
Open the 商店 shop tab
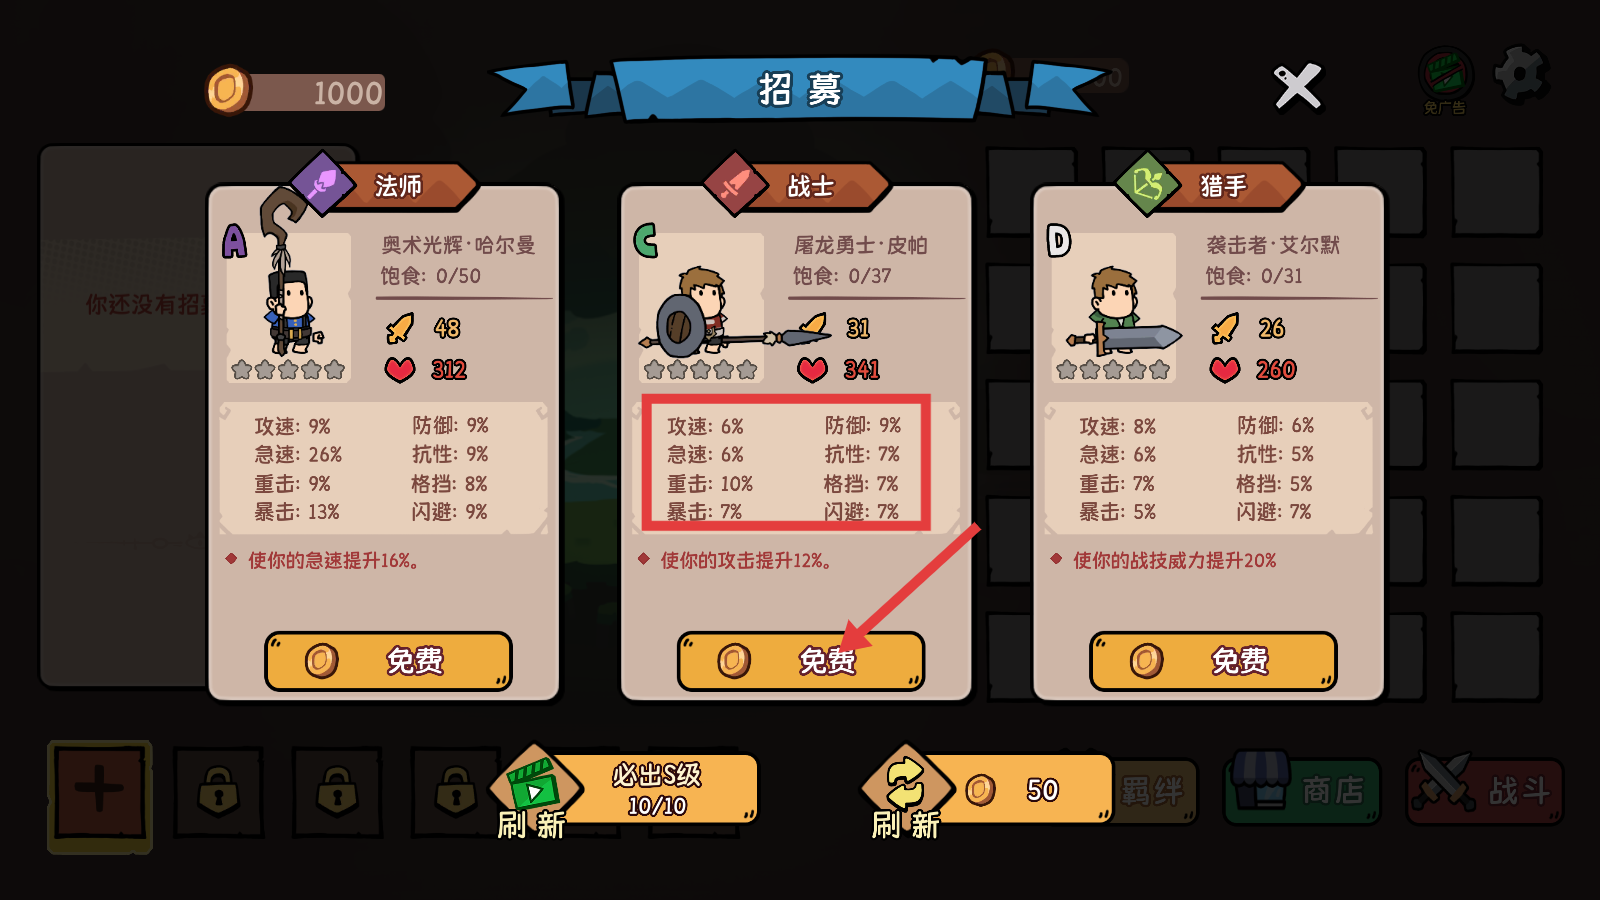(1302, 790)
